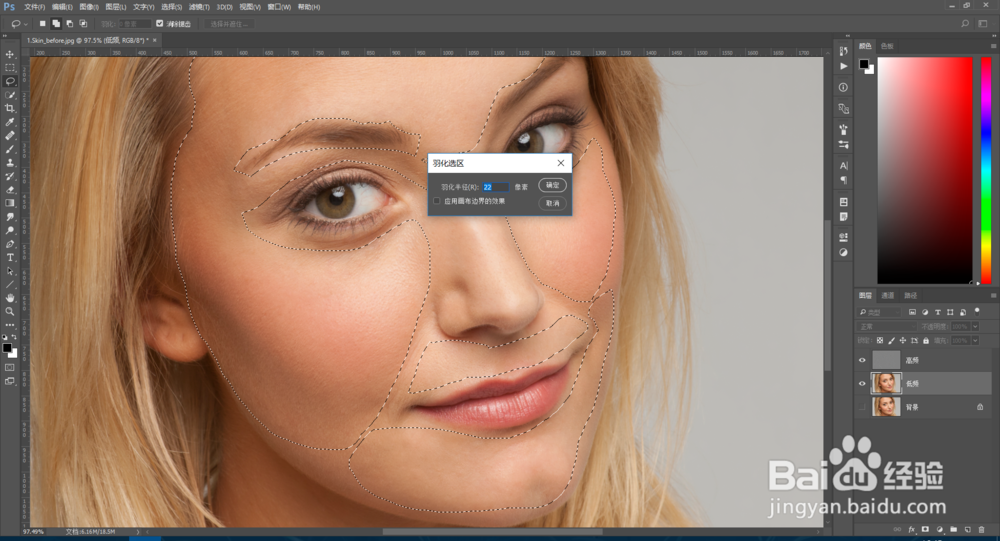This screenshot has height=541, width=1000.
Task: Switch to 路径 paths tab
Action: tap(911, 295)
